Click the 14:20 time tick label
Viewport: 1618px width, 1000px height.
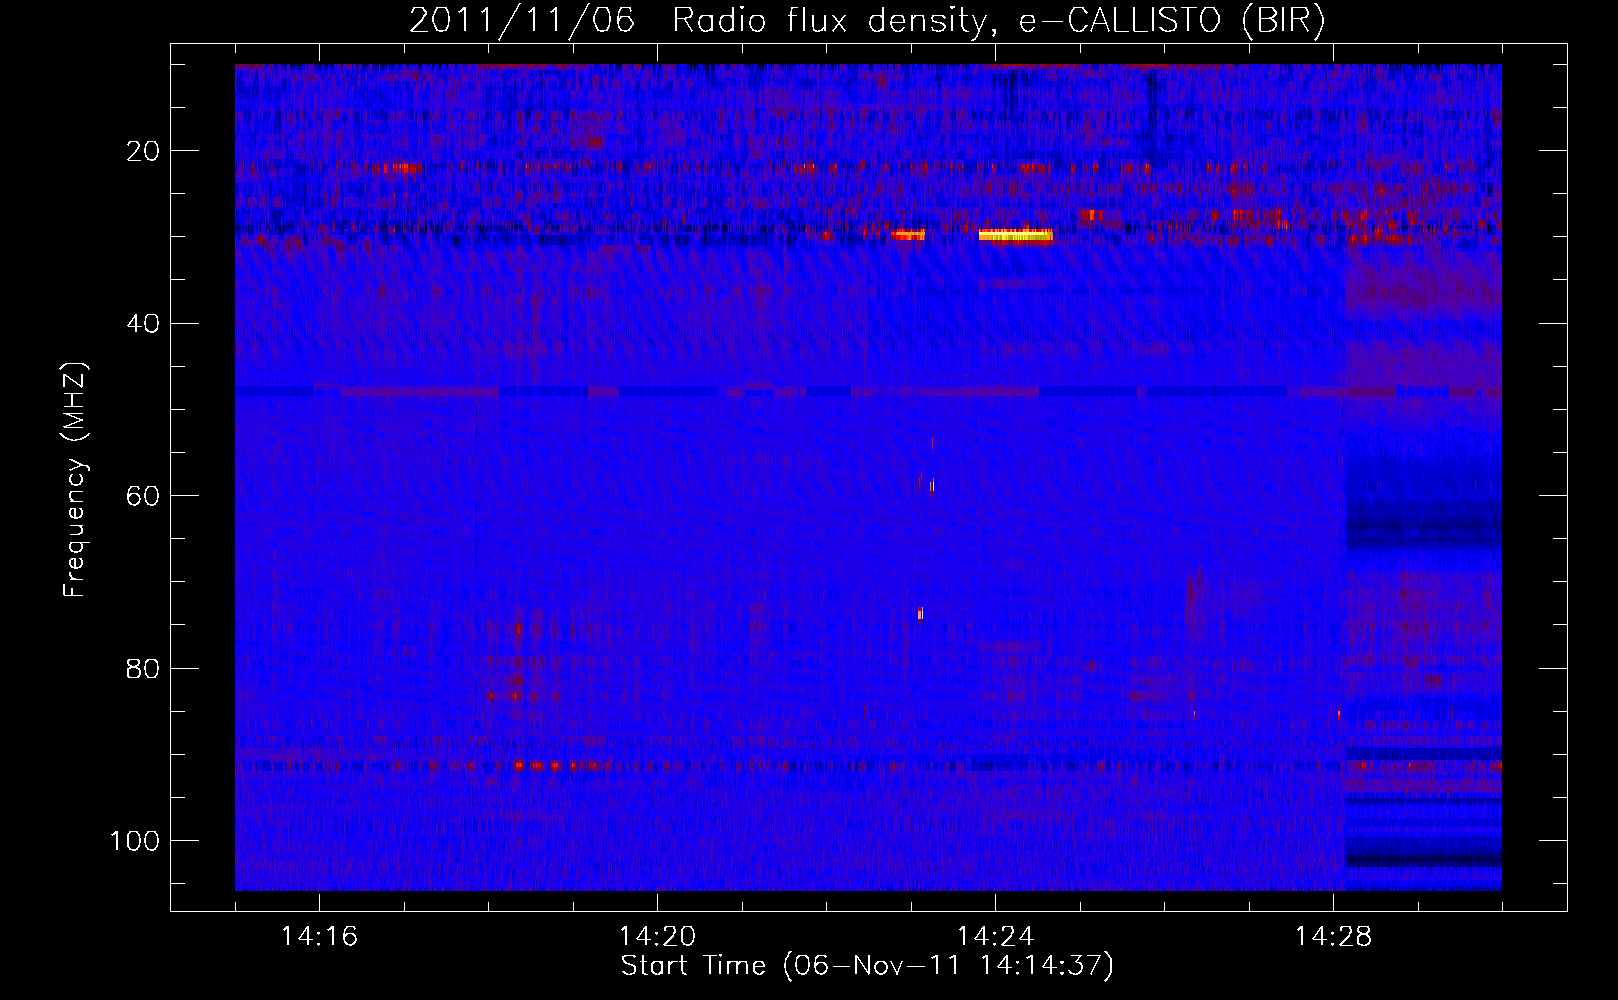[657, 937]
